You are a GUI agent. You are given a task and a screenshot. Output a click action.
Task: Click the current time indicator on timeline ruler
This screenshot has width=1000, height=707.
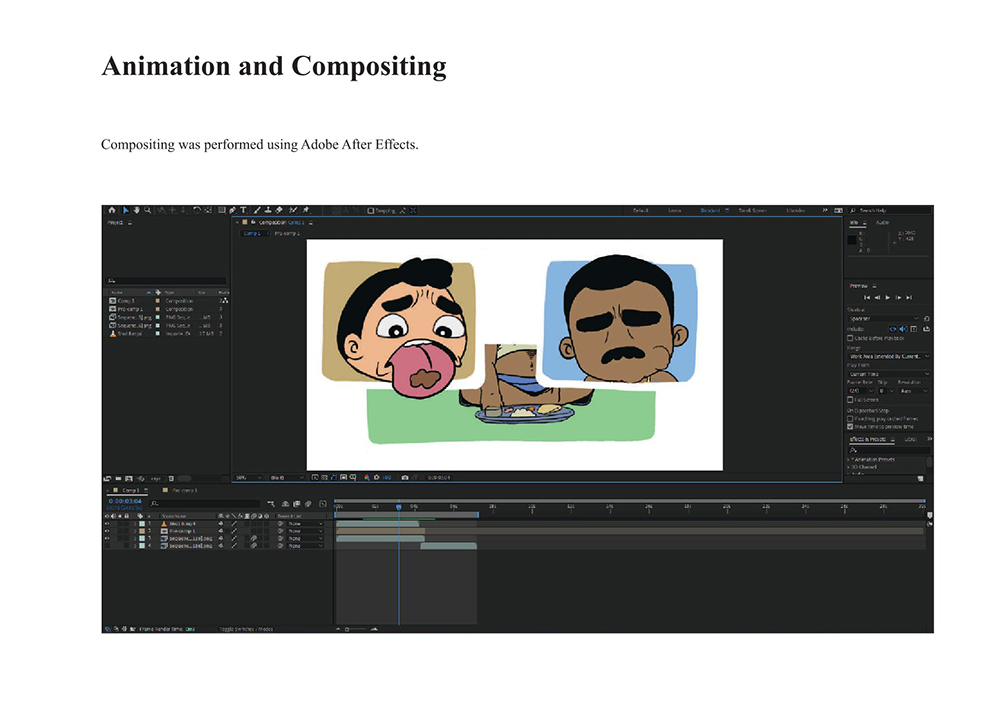click(x=399, y=507)
